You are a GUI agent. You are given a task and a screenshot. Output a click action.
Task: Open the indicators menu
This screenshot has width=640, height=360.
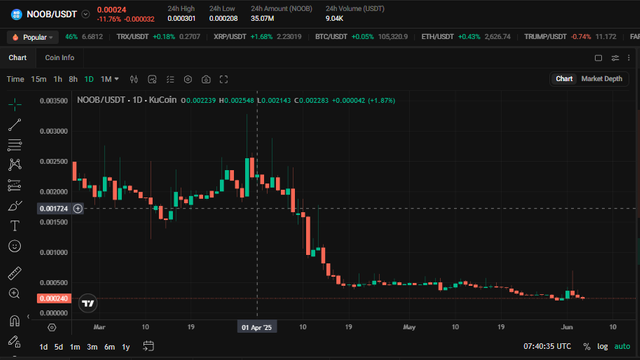[x=152, y=80]
